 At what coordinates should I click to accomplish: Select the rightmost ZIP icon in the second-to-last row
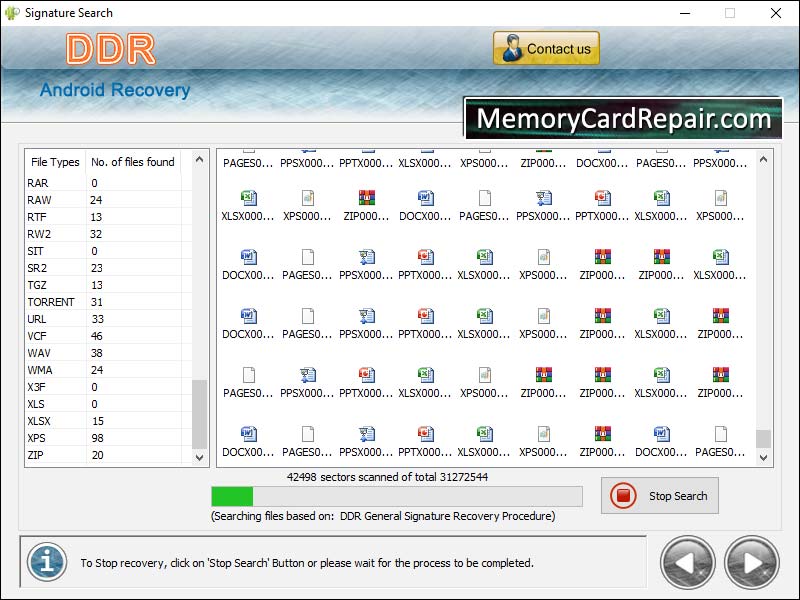click(x=720, y=375)
